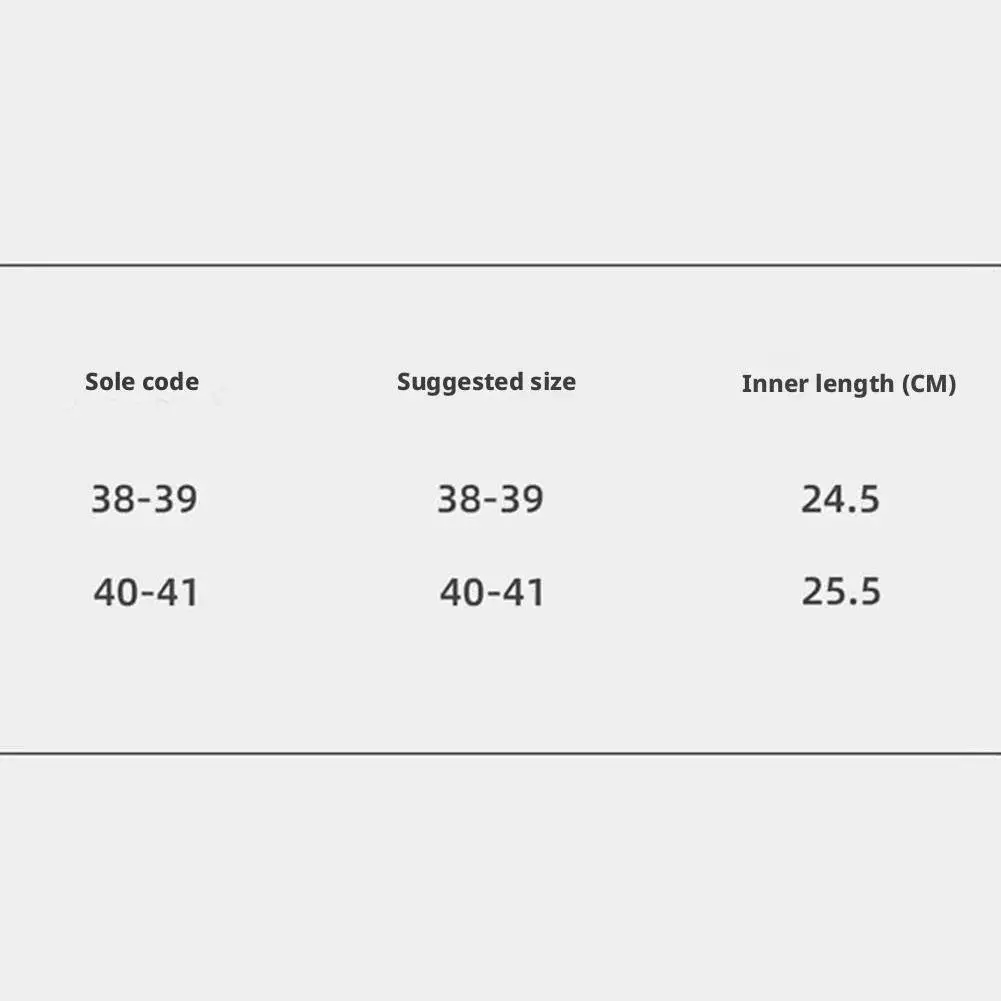Click the word "size" in the header
Viewport: 1001px width, 1001px height.
(553, 382)
